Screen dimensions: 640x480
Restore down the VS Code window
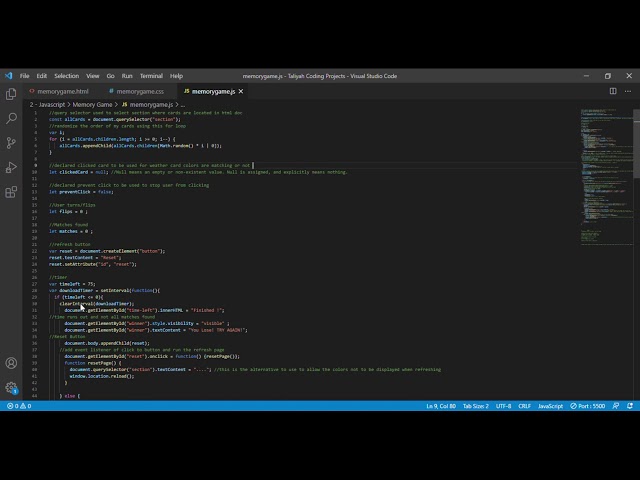tap(608, 76)
